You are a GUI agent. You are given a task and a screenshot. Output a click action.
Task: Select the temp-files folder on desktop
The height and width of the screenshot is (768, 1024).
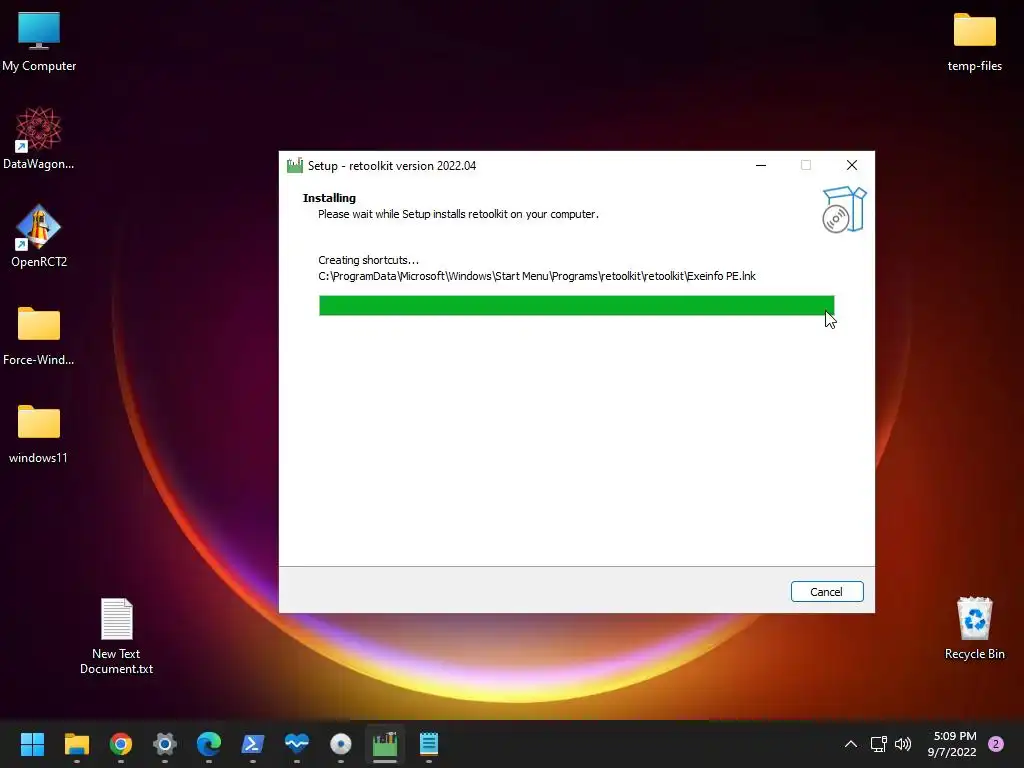pyautogui.click(x=974, y=42)
